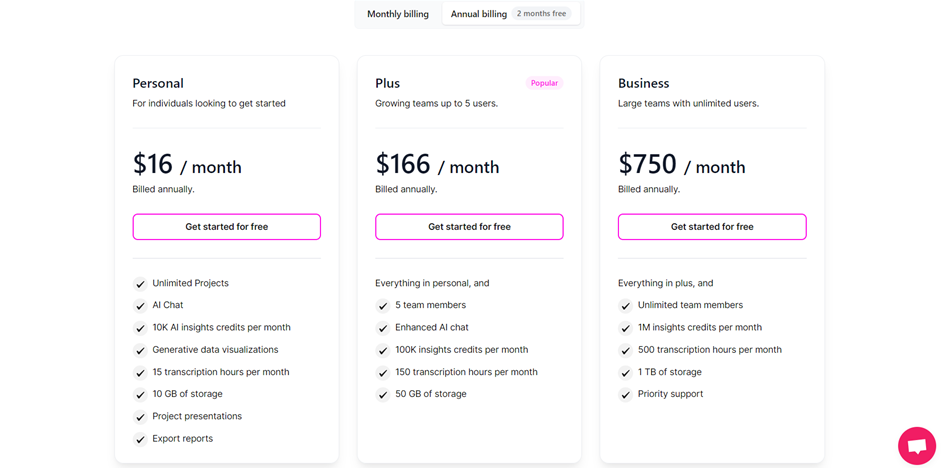Click the Popular badge on Plus plan
The height and width of the screenshot is (468, 944).
[x=544, y=83]
